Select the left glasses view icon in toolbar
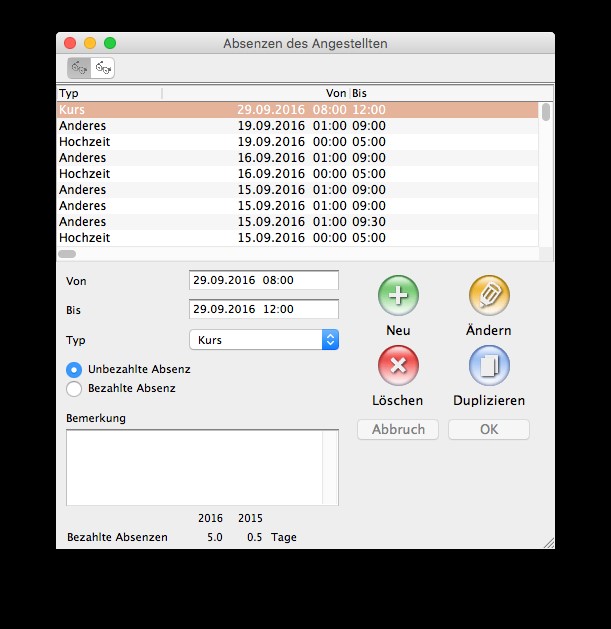The height and width of the screenshot is (629, 611). coord(79,68)
